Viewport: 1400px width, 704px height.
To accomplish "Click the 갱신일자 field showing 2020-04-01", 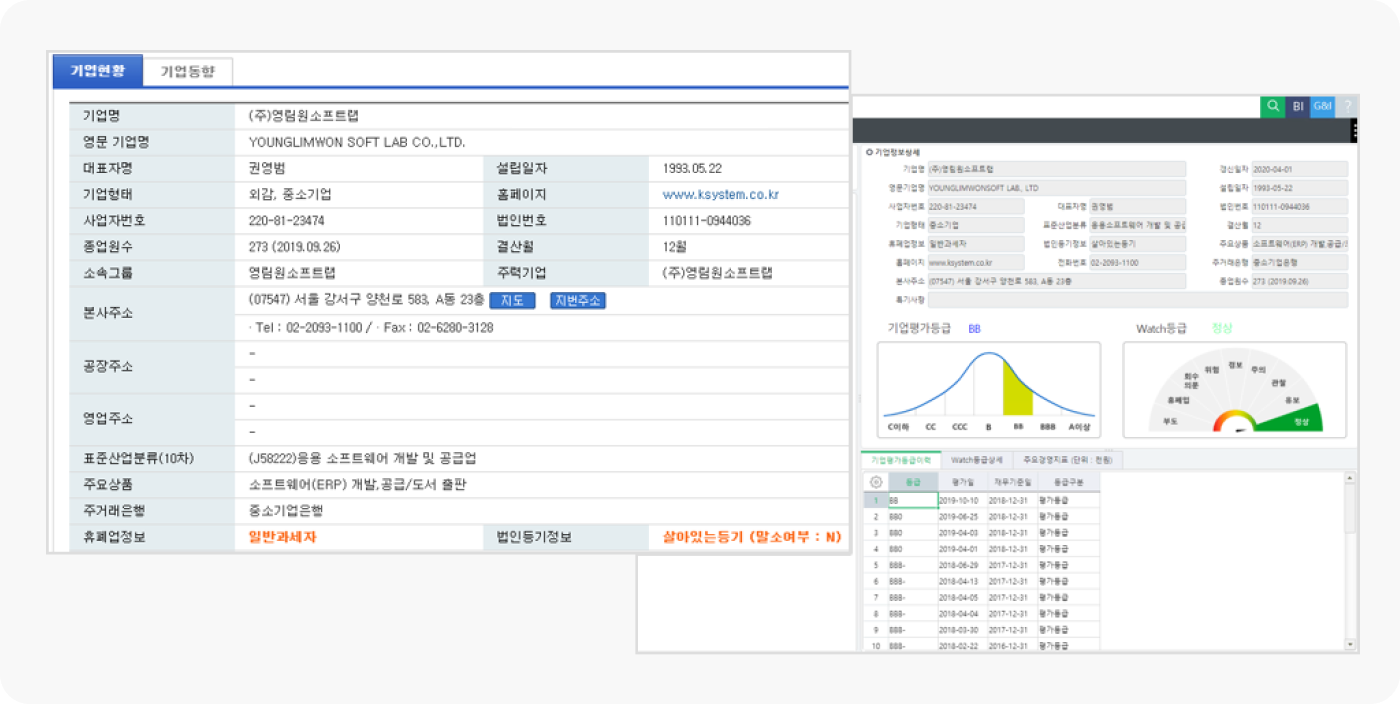I will (x=1299, y=170).
